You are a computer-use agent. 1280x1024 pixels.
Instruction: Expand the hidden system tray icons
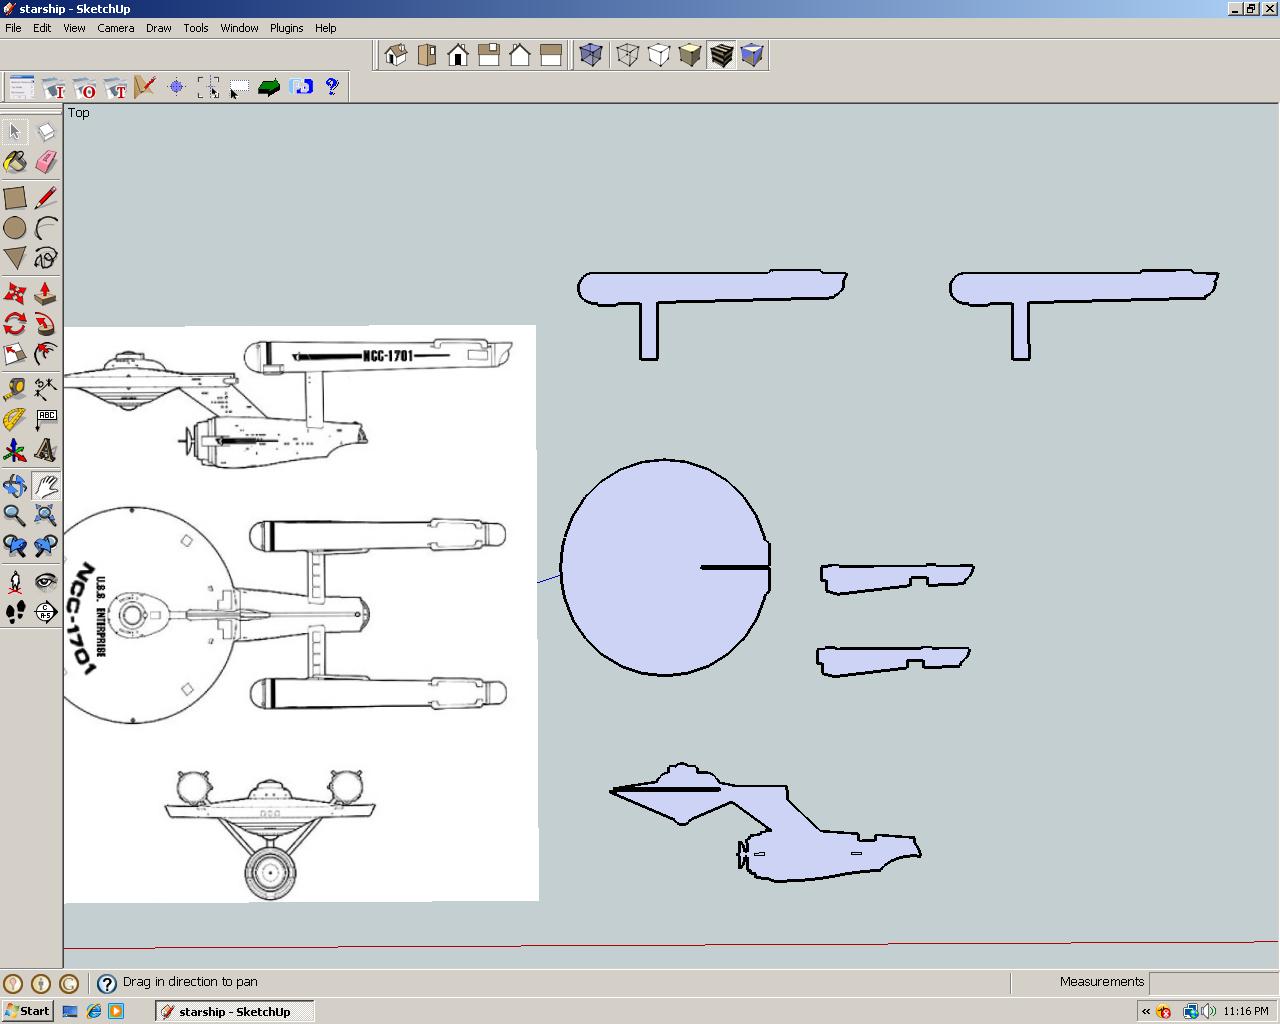pos(1146,1011)
